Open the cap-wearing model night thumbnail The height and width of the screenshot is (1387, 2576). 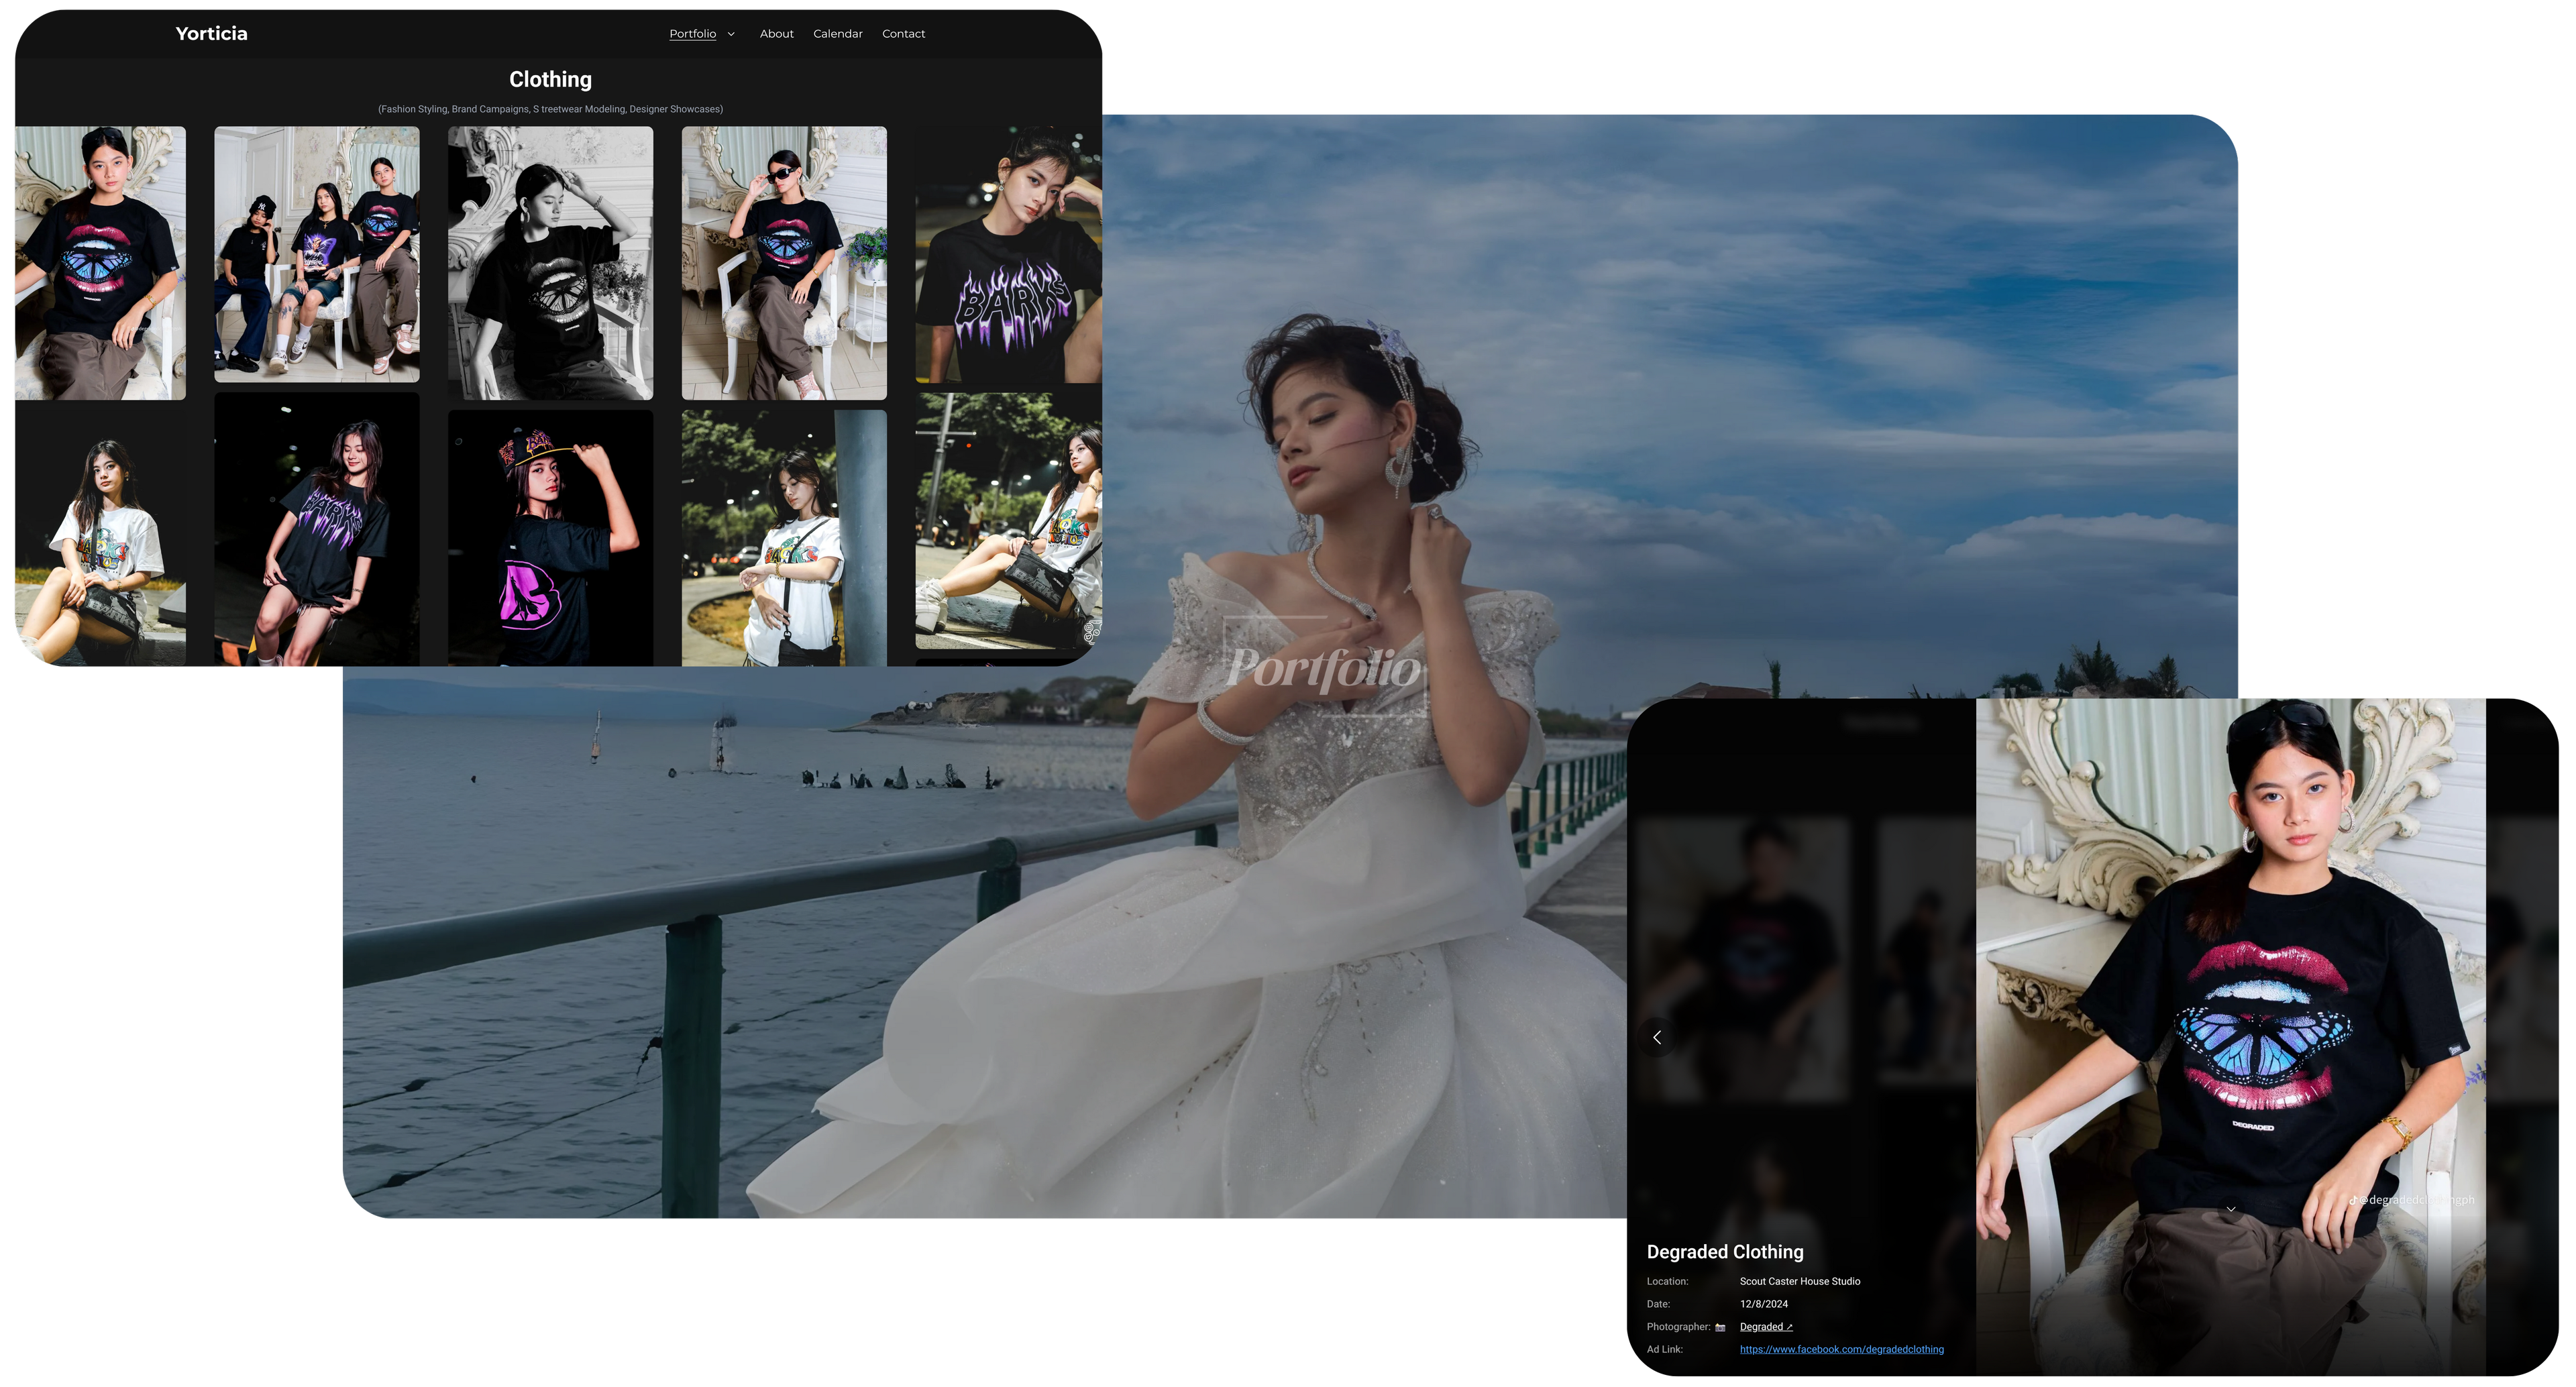tap(550, 537)
